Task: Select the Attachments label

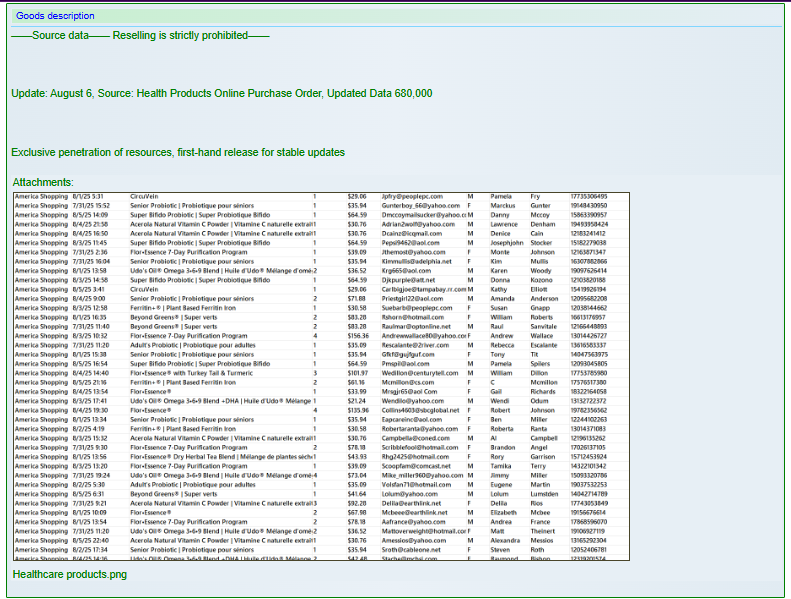Action: pyautogui.click(x=43, y=182)
